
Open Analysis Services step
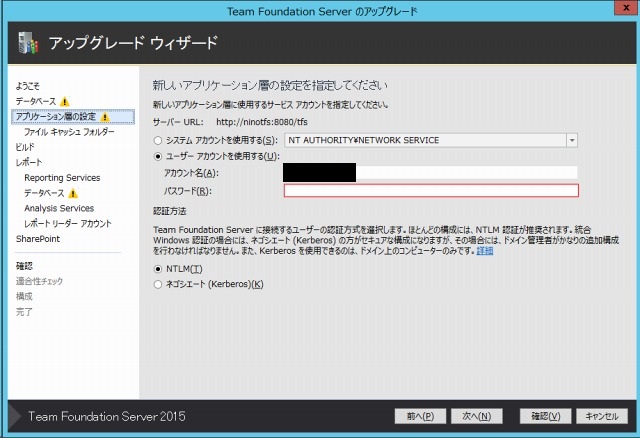(59, 208)
